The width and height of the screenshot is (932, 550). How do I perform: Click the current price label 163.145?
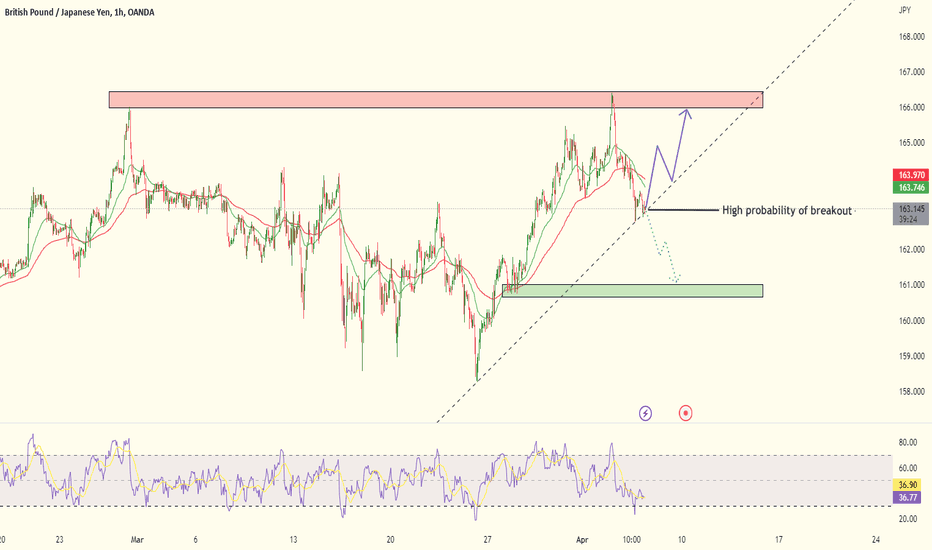click(911, 209)
